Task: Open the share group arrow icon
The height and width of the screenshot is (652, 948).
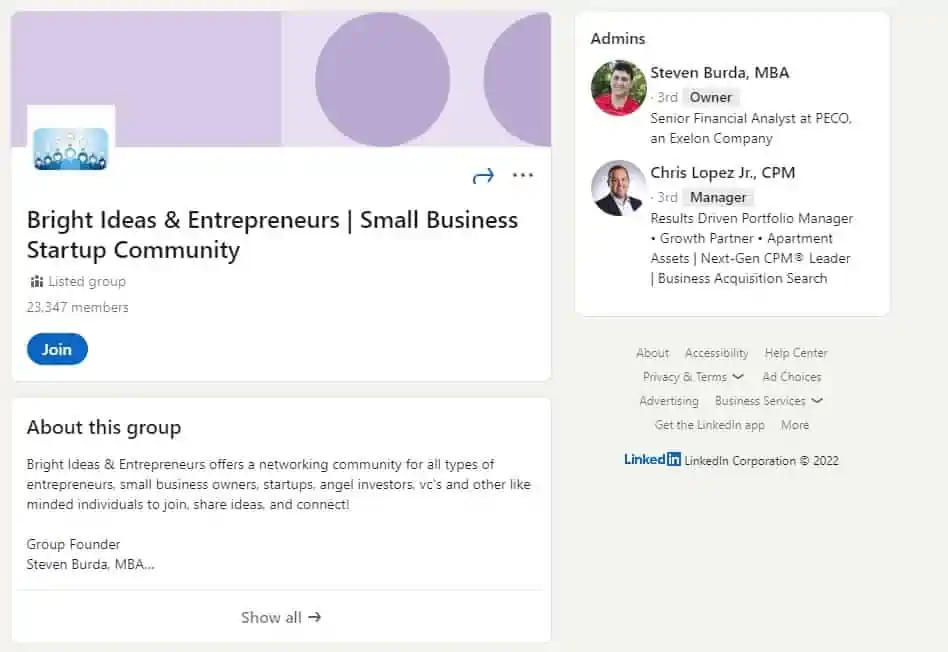Action: (483, 175)
